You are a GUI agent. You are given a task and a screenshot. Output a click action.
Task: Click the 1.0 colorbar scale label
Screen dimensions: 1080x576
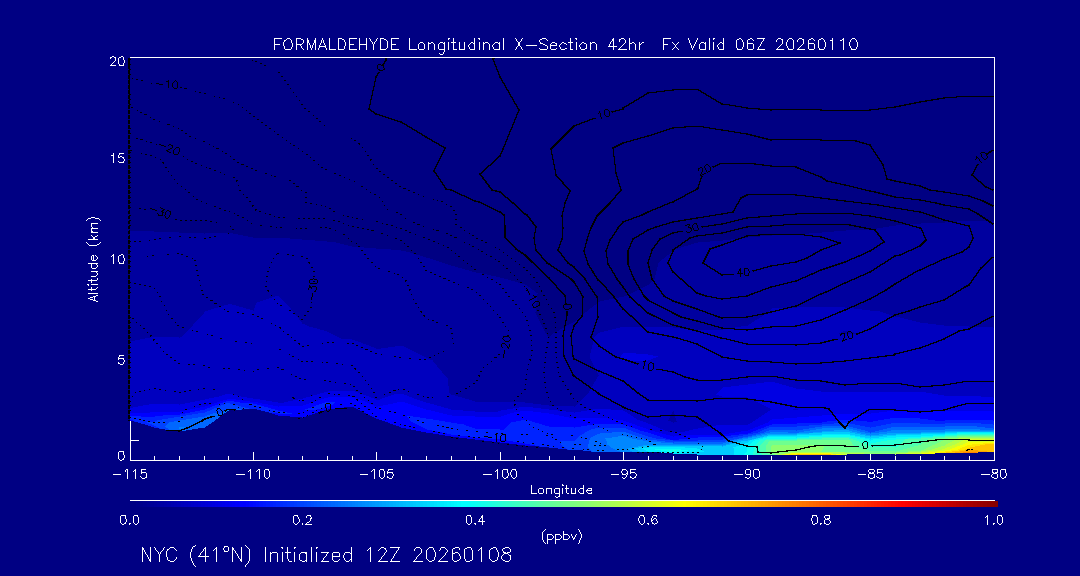pos(993,520)
